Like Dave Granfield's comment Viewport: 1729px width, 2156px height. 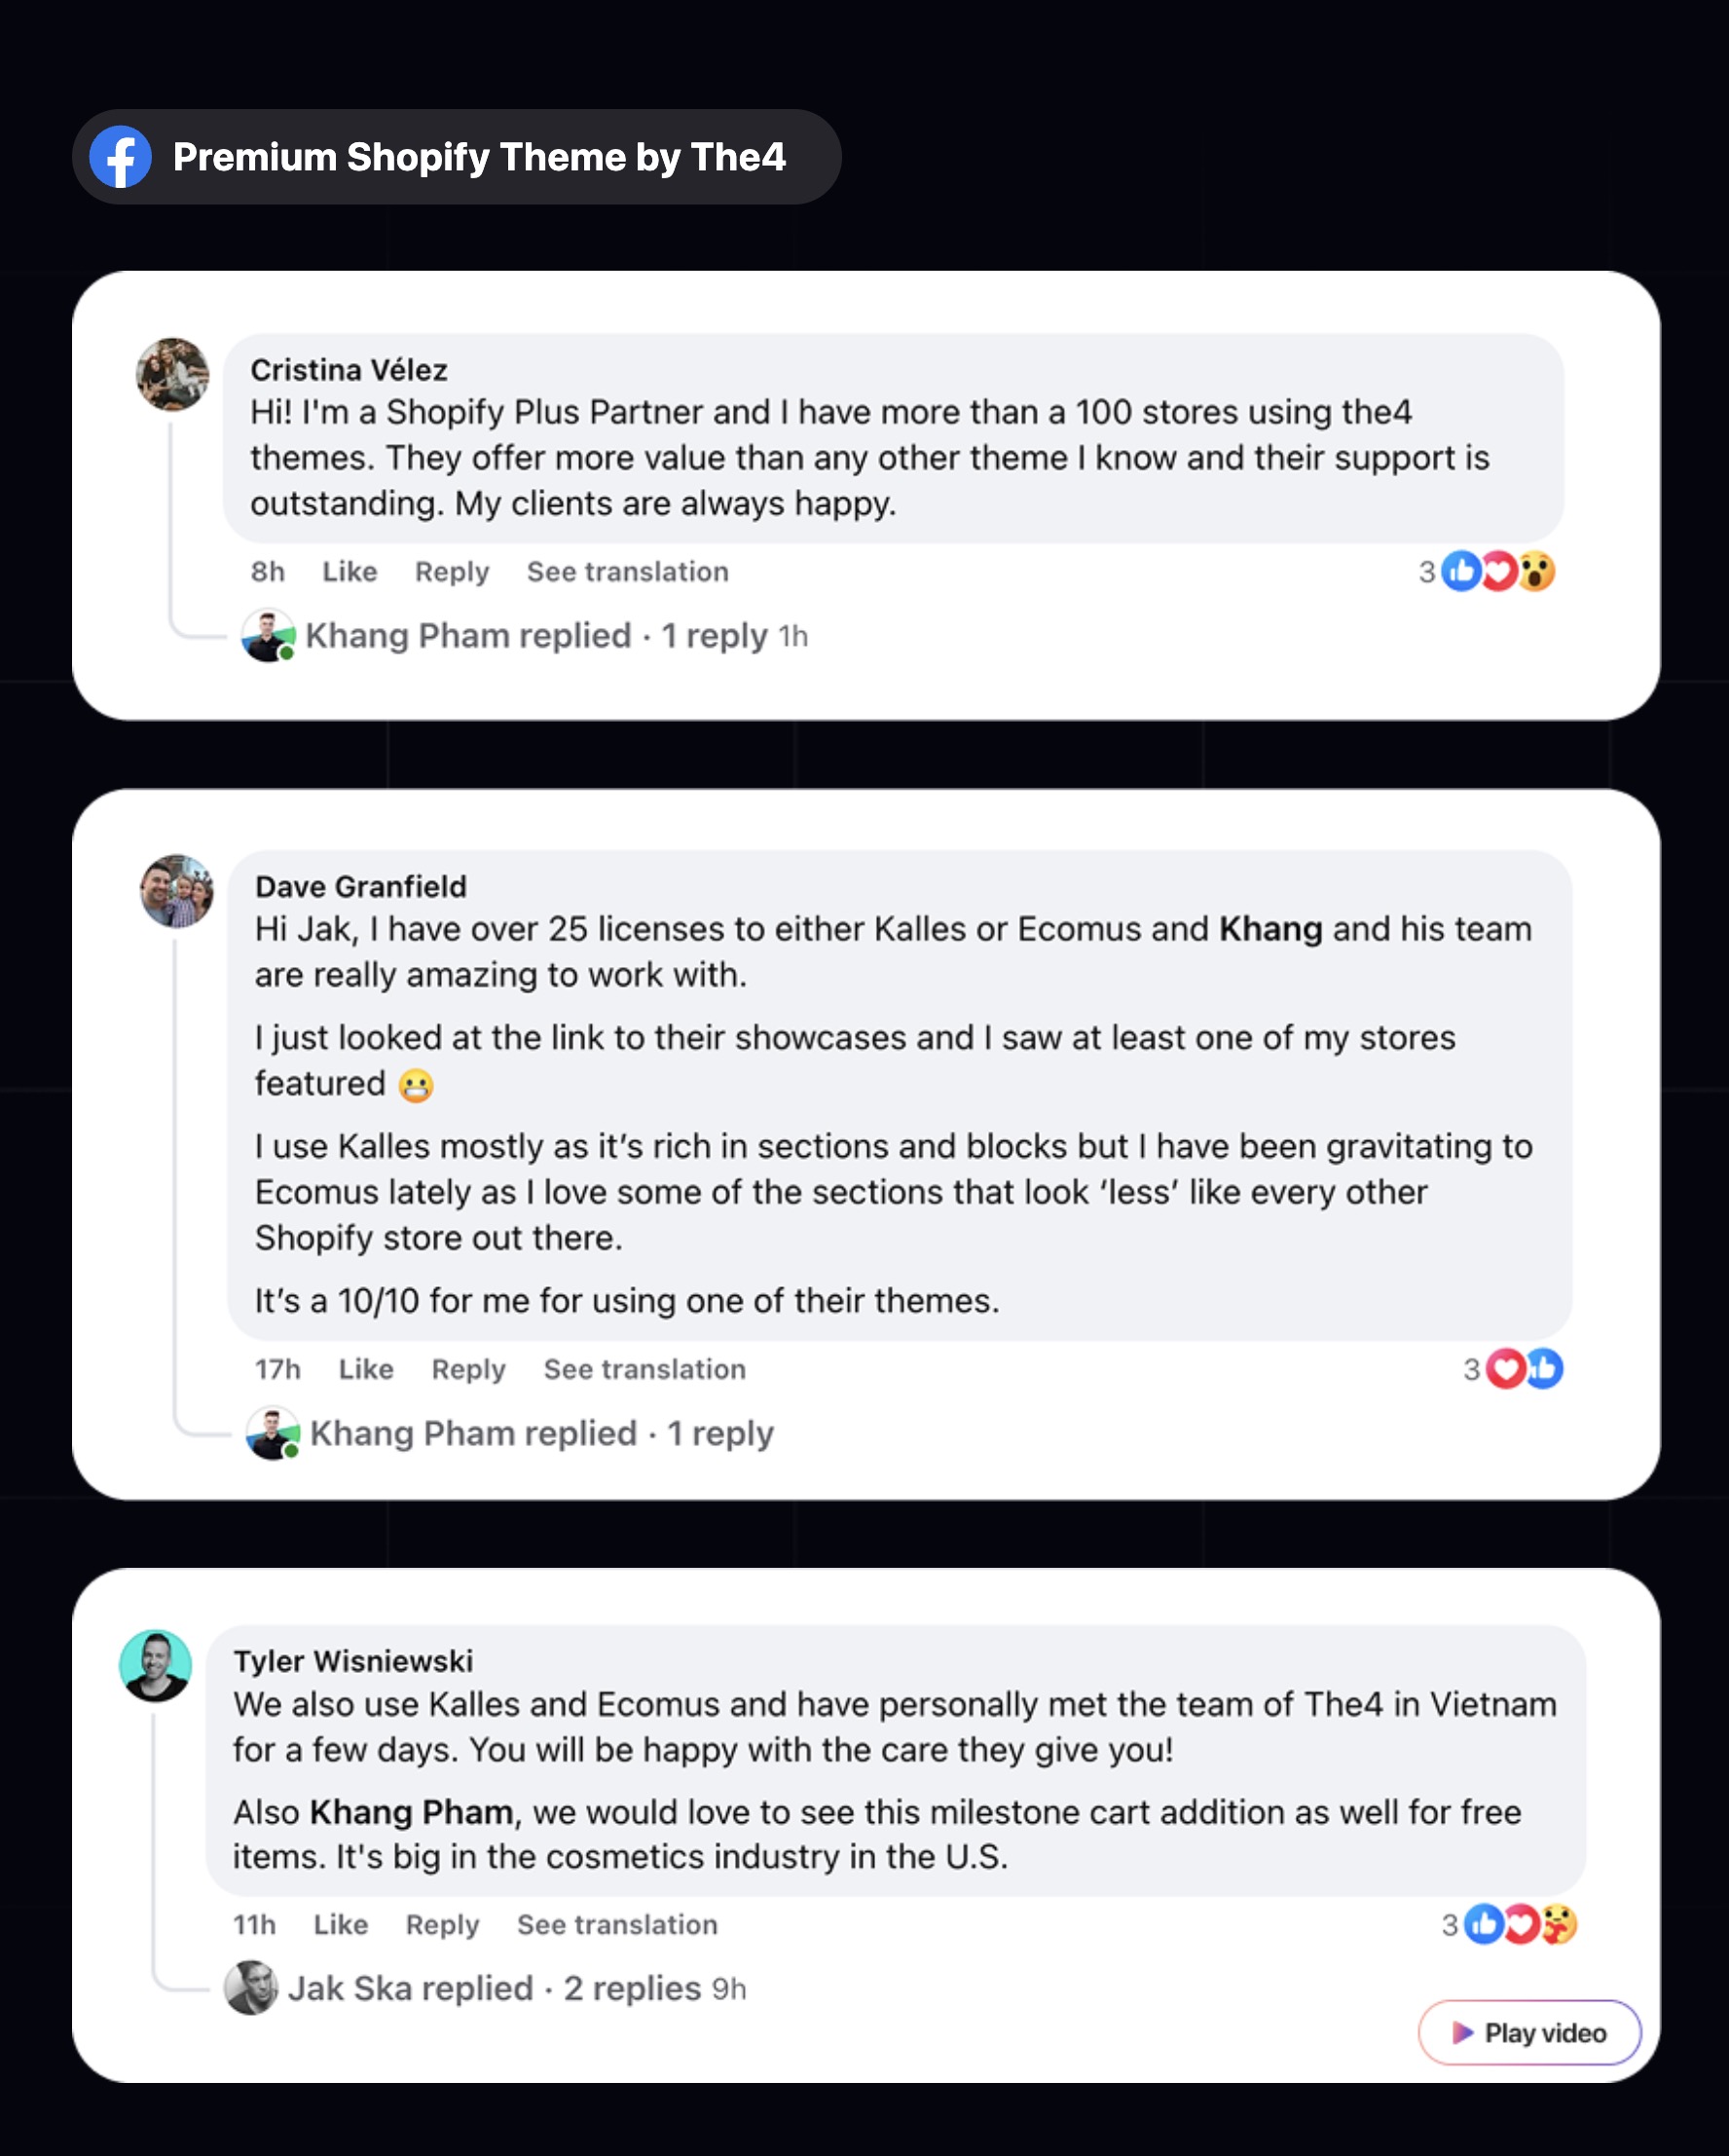pyautogui.click(x=366, y=1369)
